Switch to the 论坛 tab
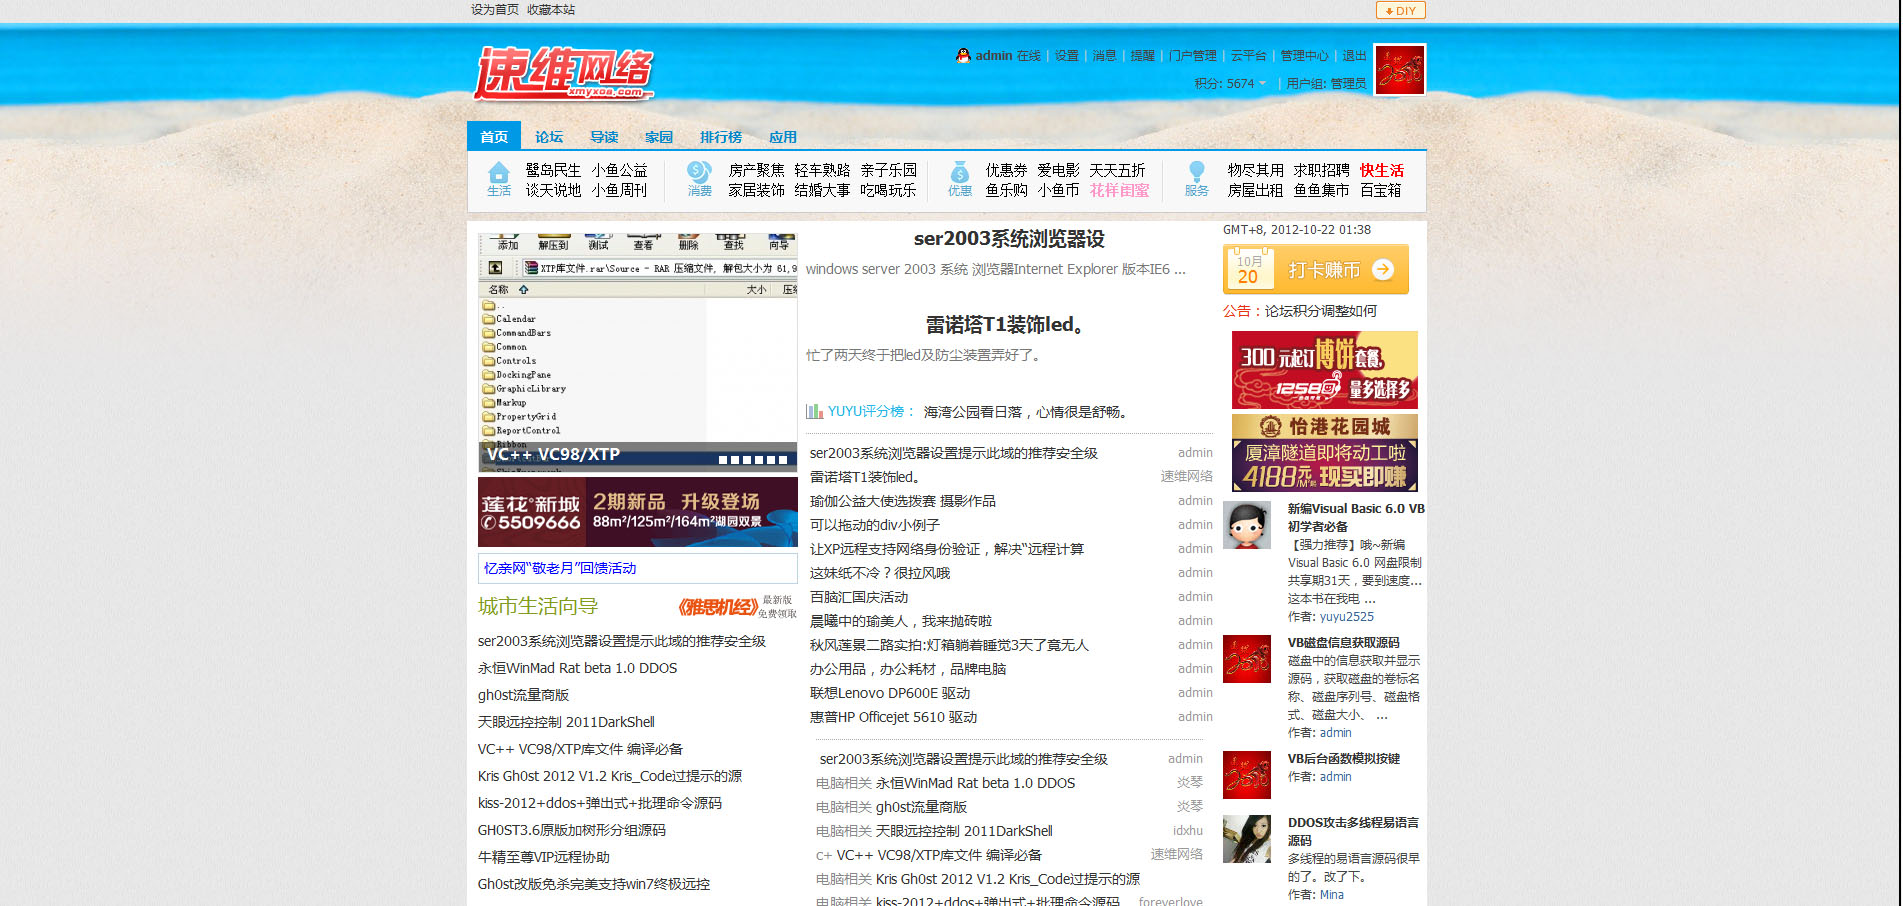Image resolution: width=1903 pixels, height=906 pixels. click(548, 136)
